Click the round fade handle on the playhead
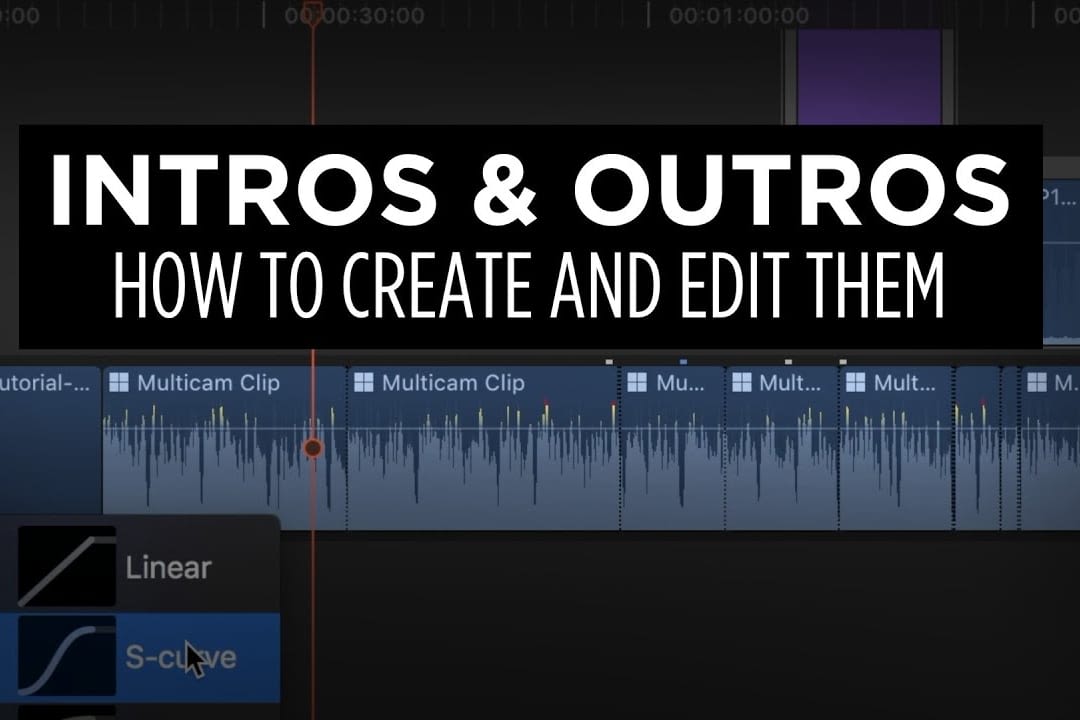The width and height of the screenshot is (1080, 720). click(313, 448)
